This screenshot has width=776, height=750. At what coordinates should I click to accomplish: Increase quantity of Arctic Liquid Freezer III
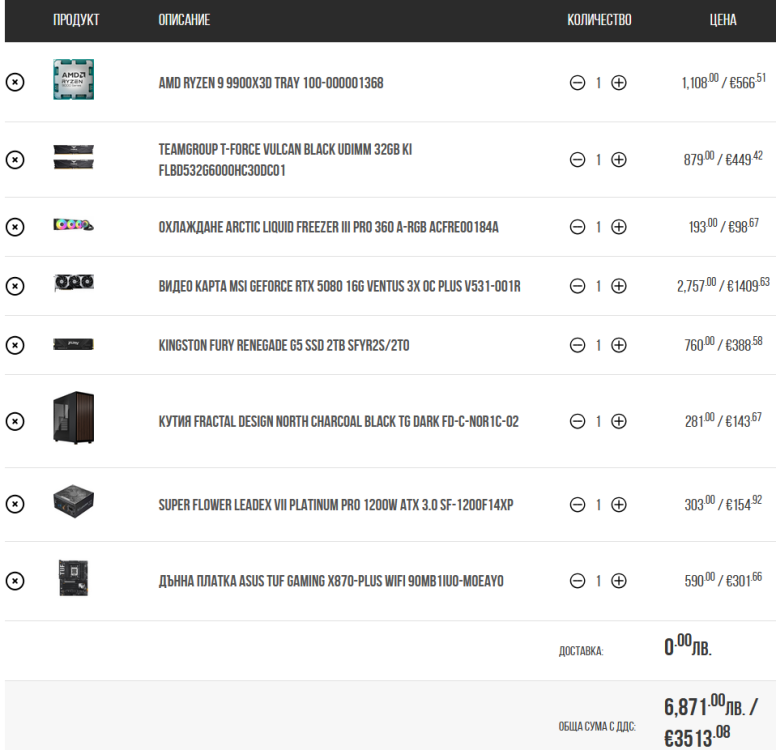coord(619,227)
